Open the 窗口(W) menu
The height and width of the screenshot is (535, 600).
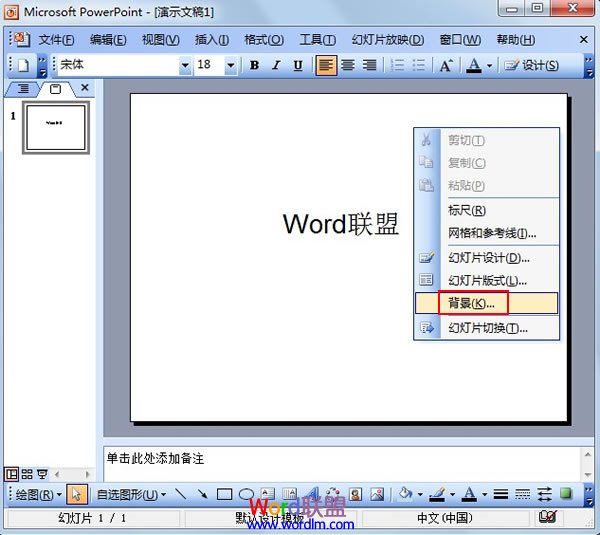click(460, 40)
